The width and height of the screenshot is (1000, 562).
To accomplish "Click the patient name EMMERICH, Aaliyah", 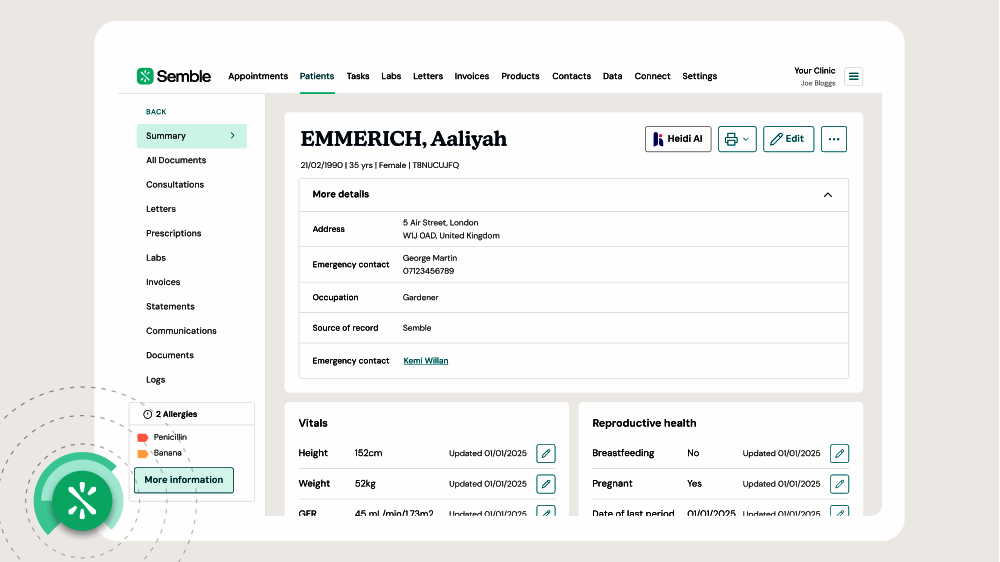I will click(x=404, y=138).
